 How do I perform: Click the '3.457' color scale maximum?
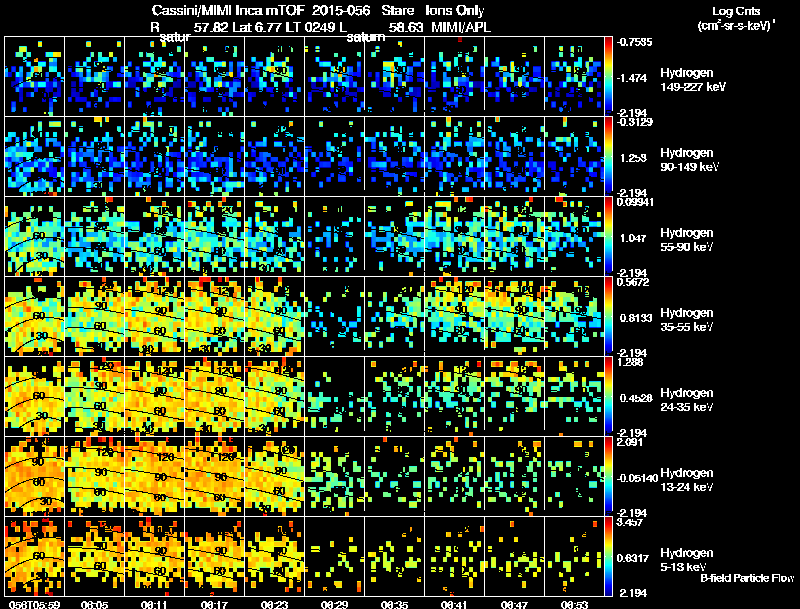(x=630, y=522)
